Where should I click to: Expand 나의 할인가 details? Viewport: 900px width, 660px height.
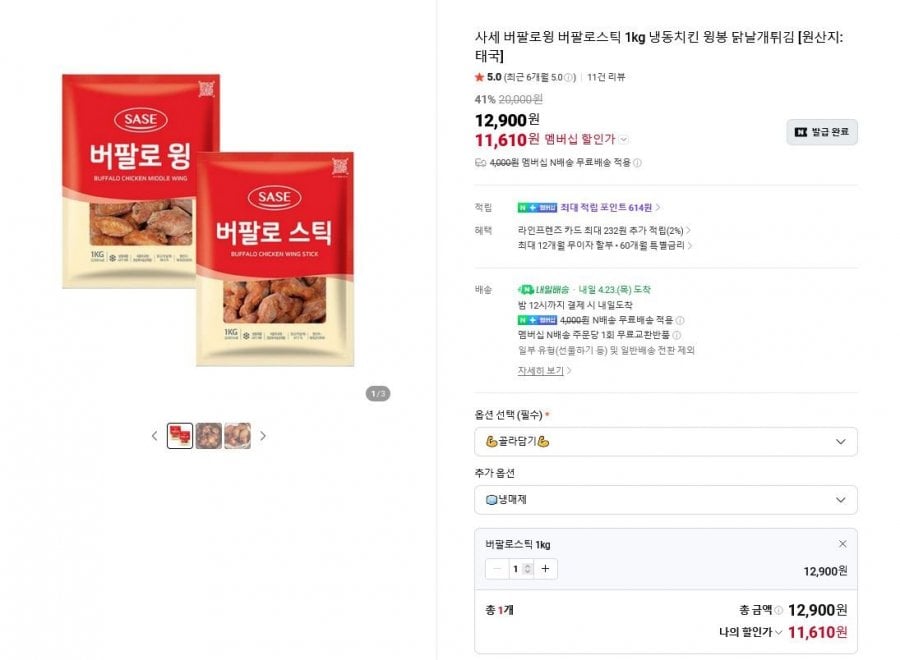pos(778,632)
